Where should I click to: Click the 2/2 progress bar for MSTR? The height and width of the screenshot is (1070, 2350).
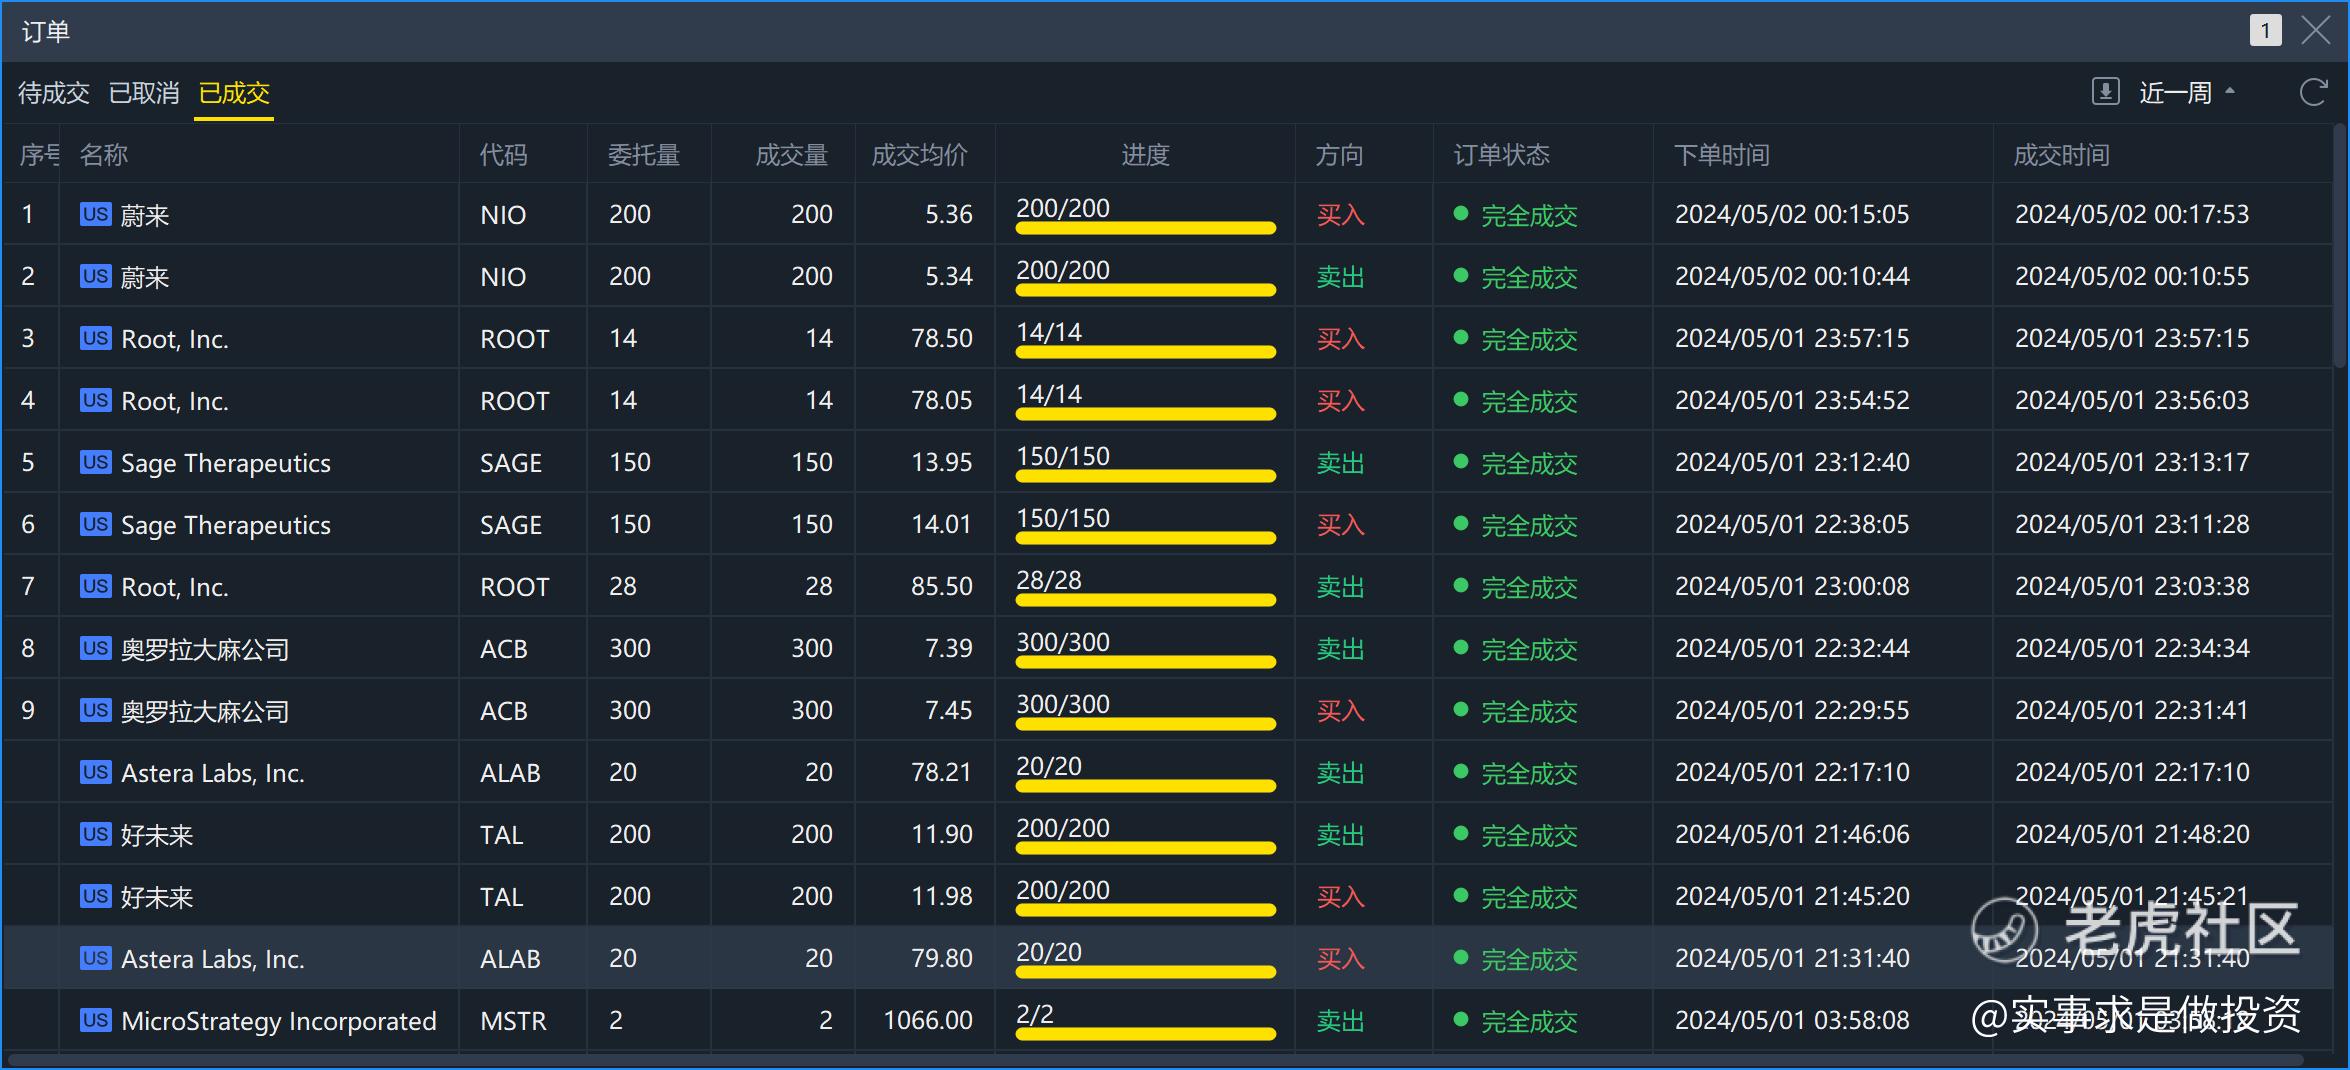pyautogui.click(x=1145, y=1034)
